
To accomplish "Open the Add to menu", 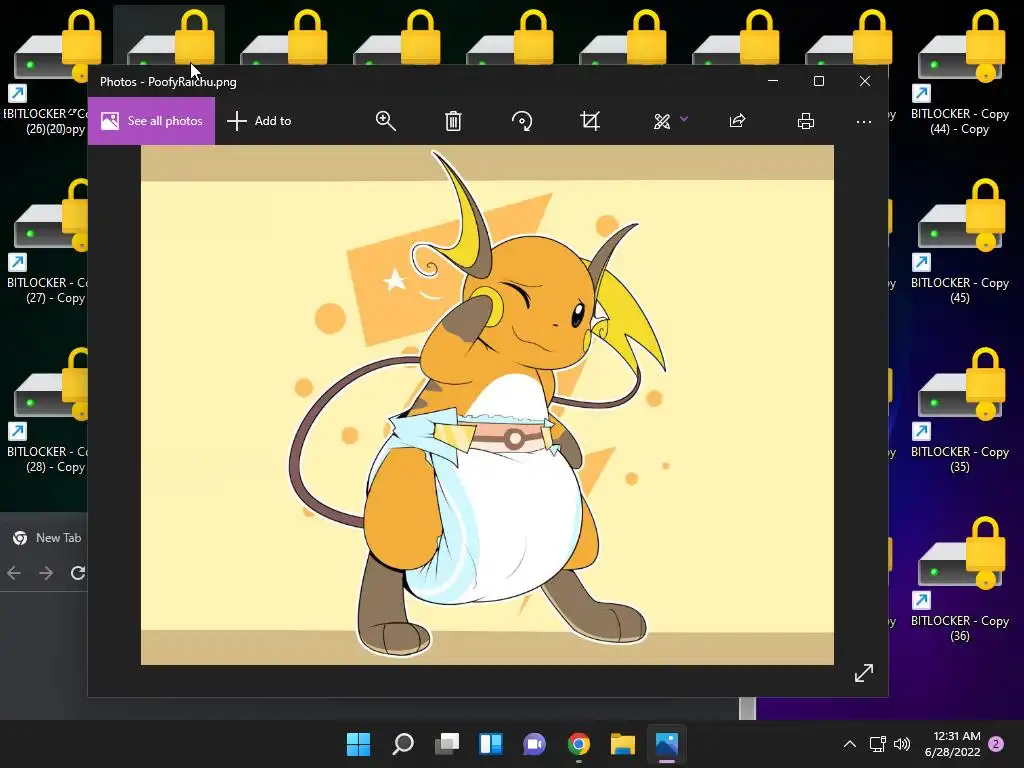I will coord(259,121).
